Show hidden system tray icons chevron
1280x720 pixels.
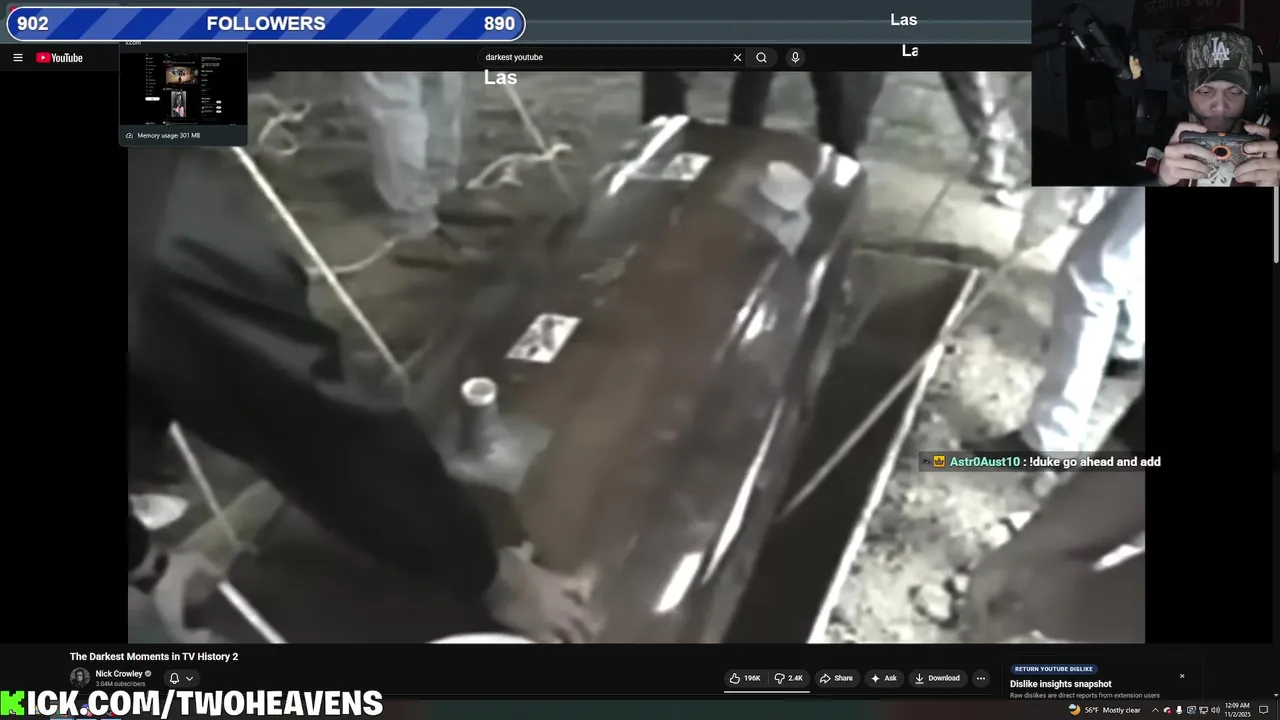click(1155, 710)
